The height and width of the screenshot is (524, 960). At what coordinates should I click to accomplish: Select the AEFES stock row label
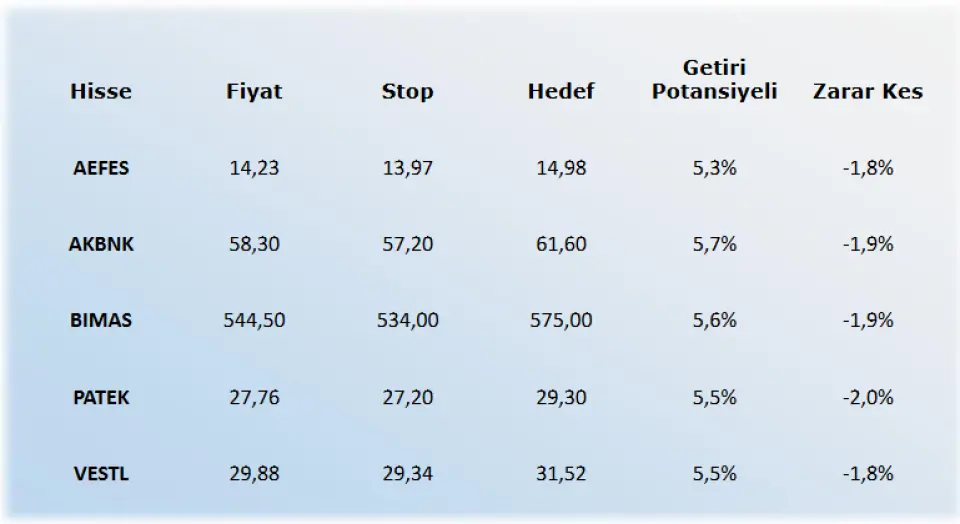101,168
